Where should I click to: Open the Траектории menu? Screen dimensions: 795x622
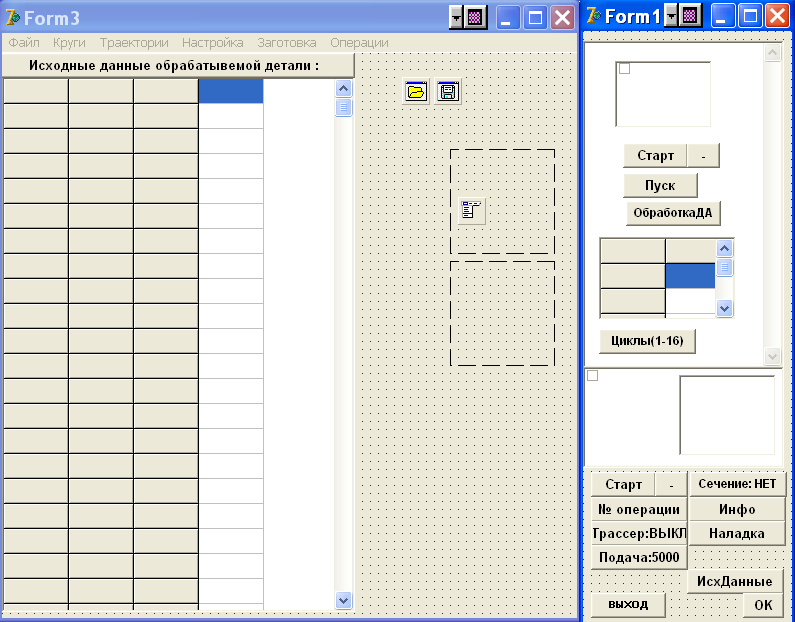pos(134,43)
